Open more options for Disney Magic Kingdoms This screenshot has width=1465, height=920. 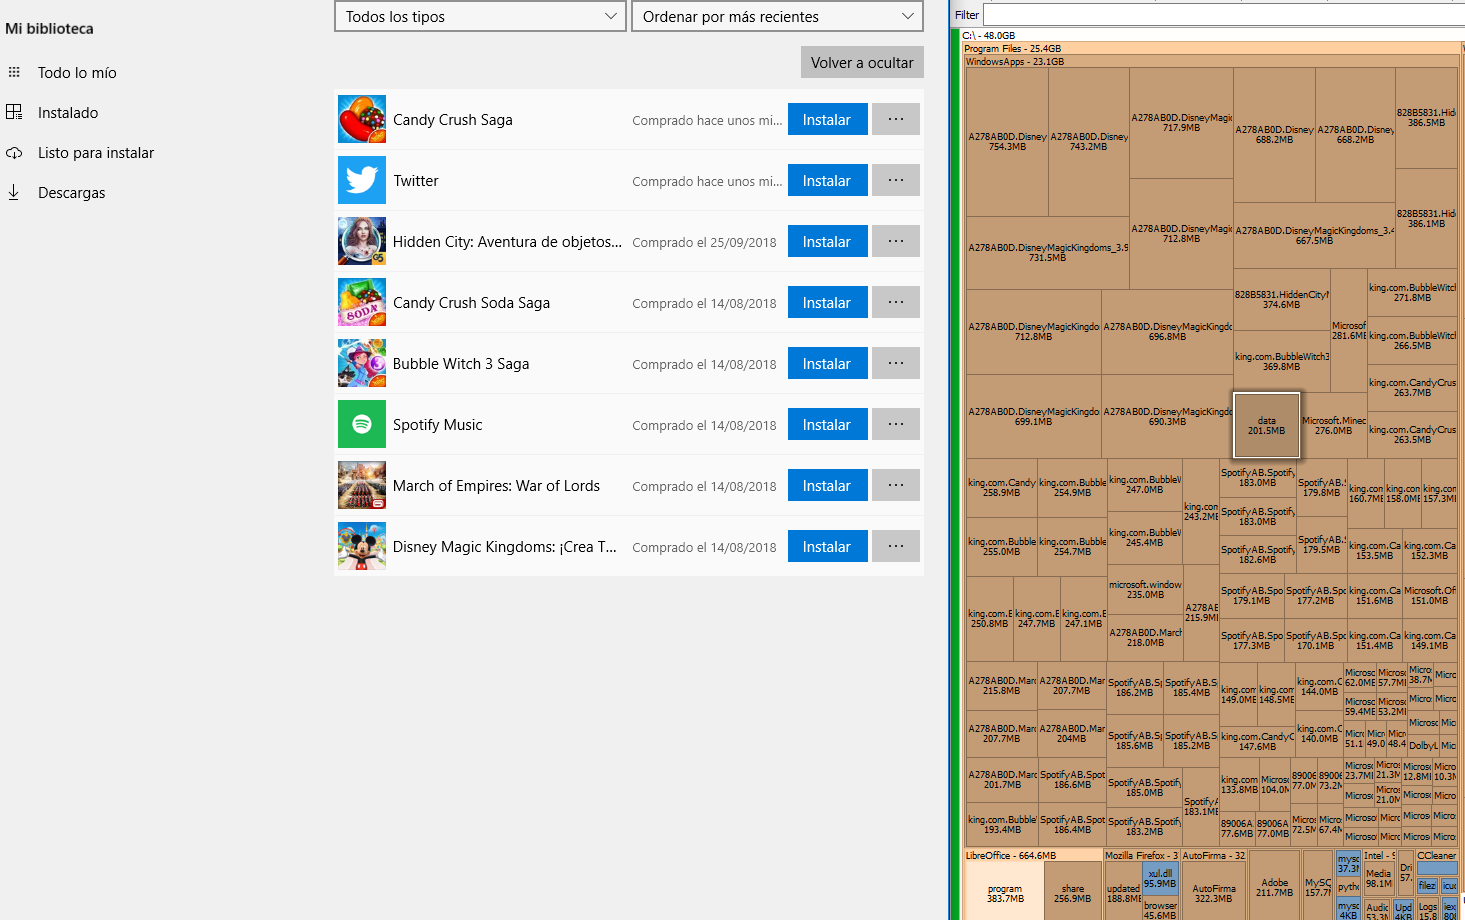(x=896, y=546)
